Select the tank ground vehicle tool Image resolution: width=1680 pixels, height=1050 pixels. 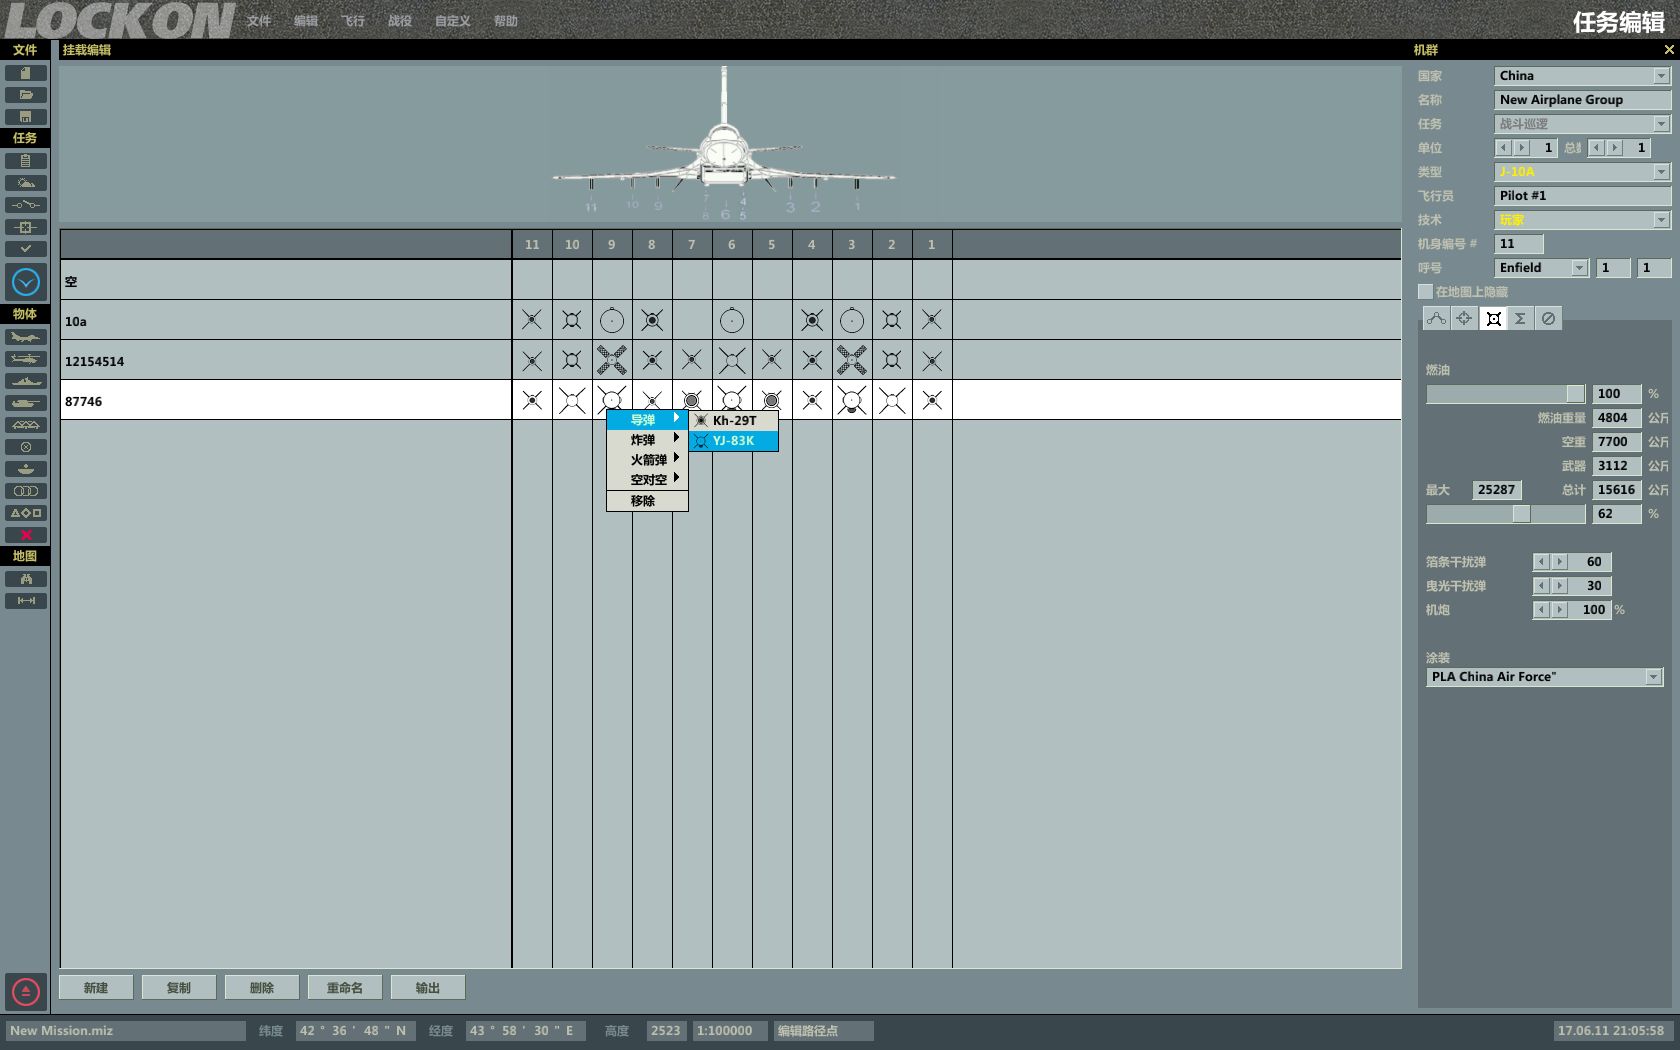(x=26, y=403)
